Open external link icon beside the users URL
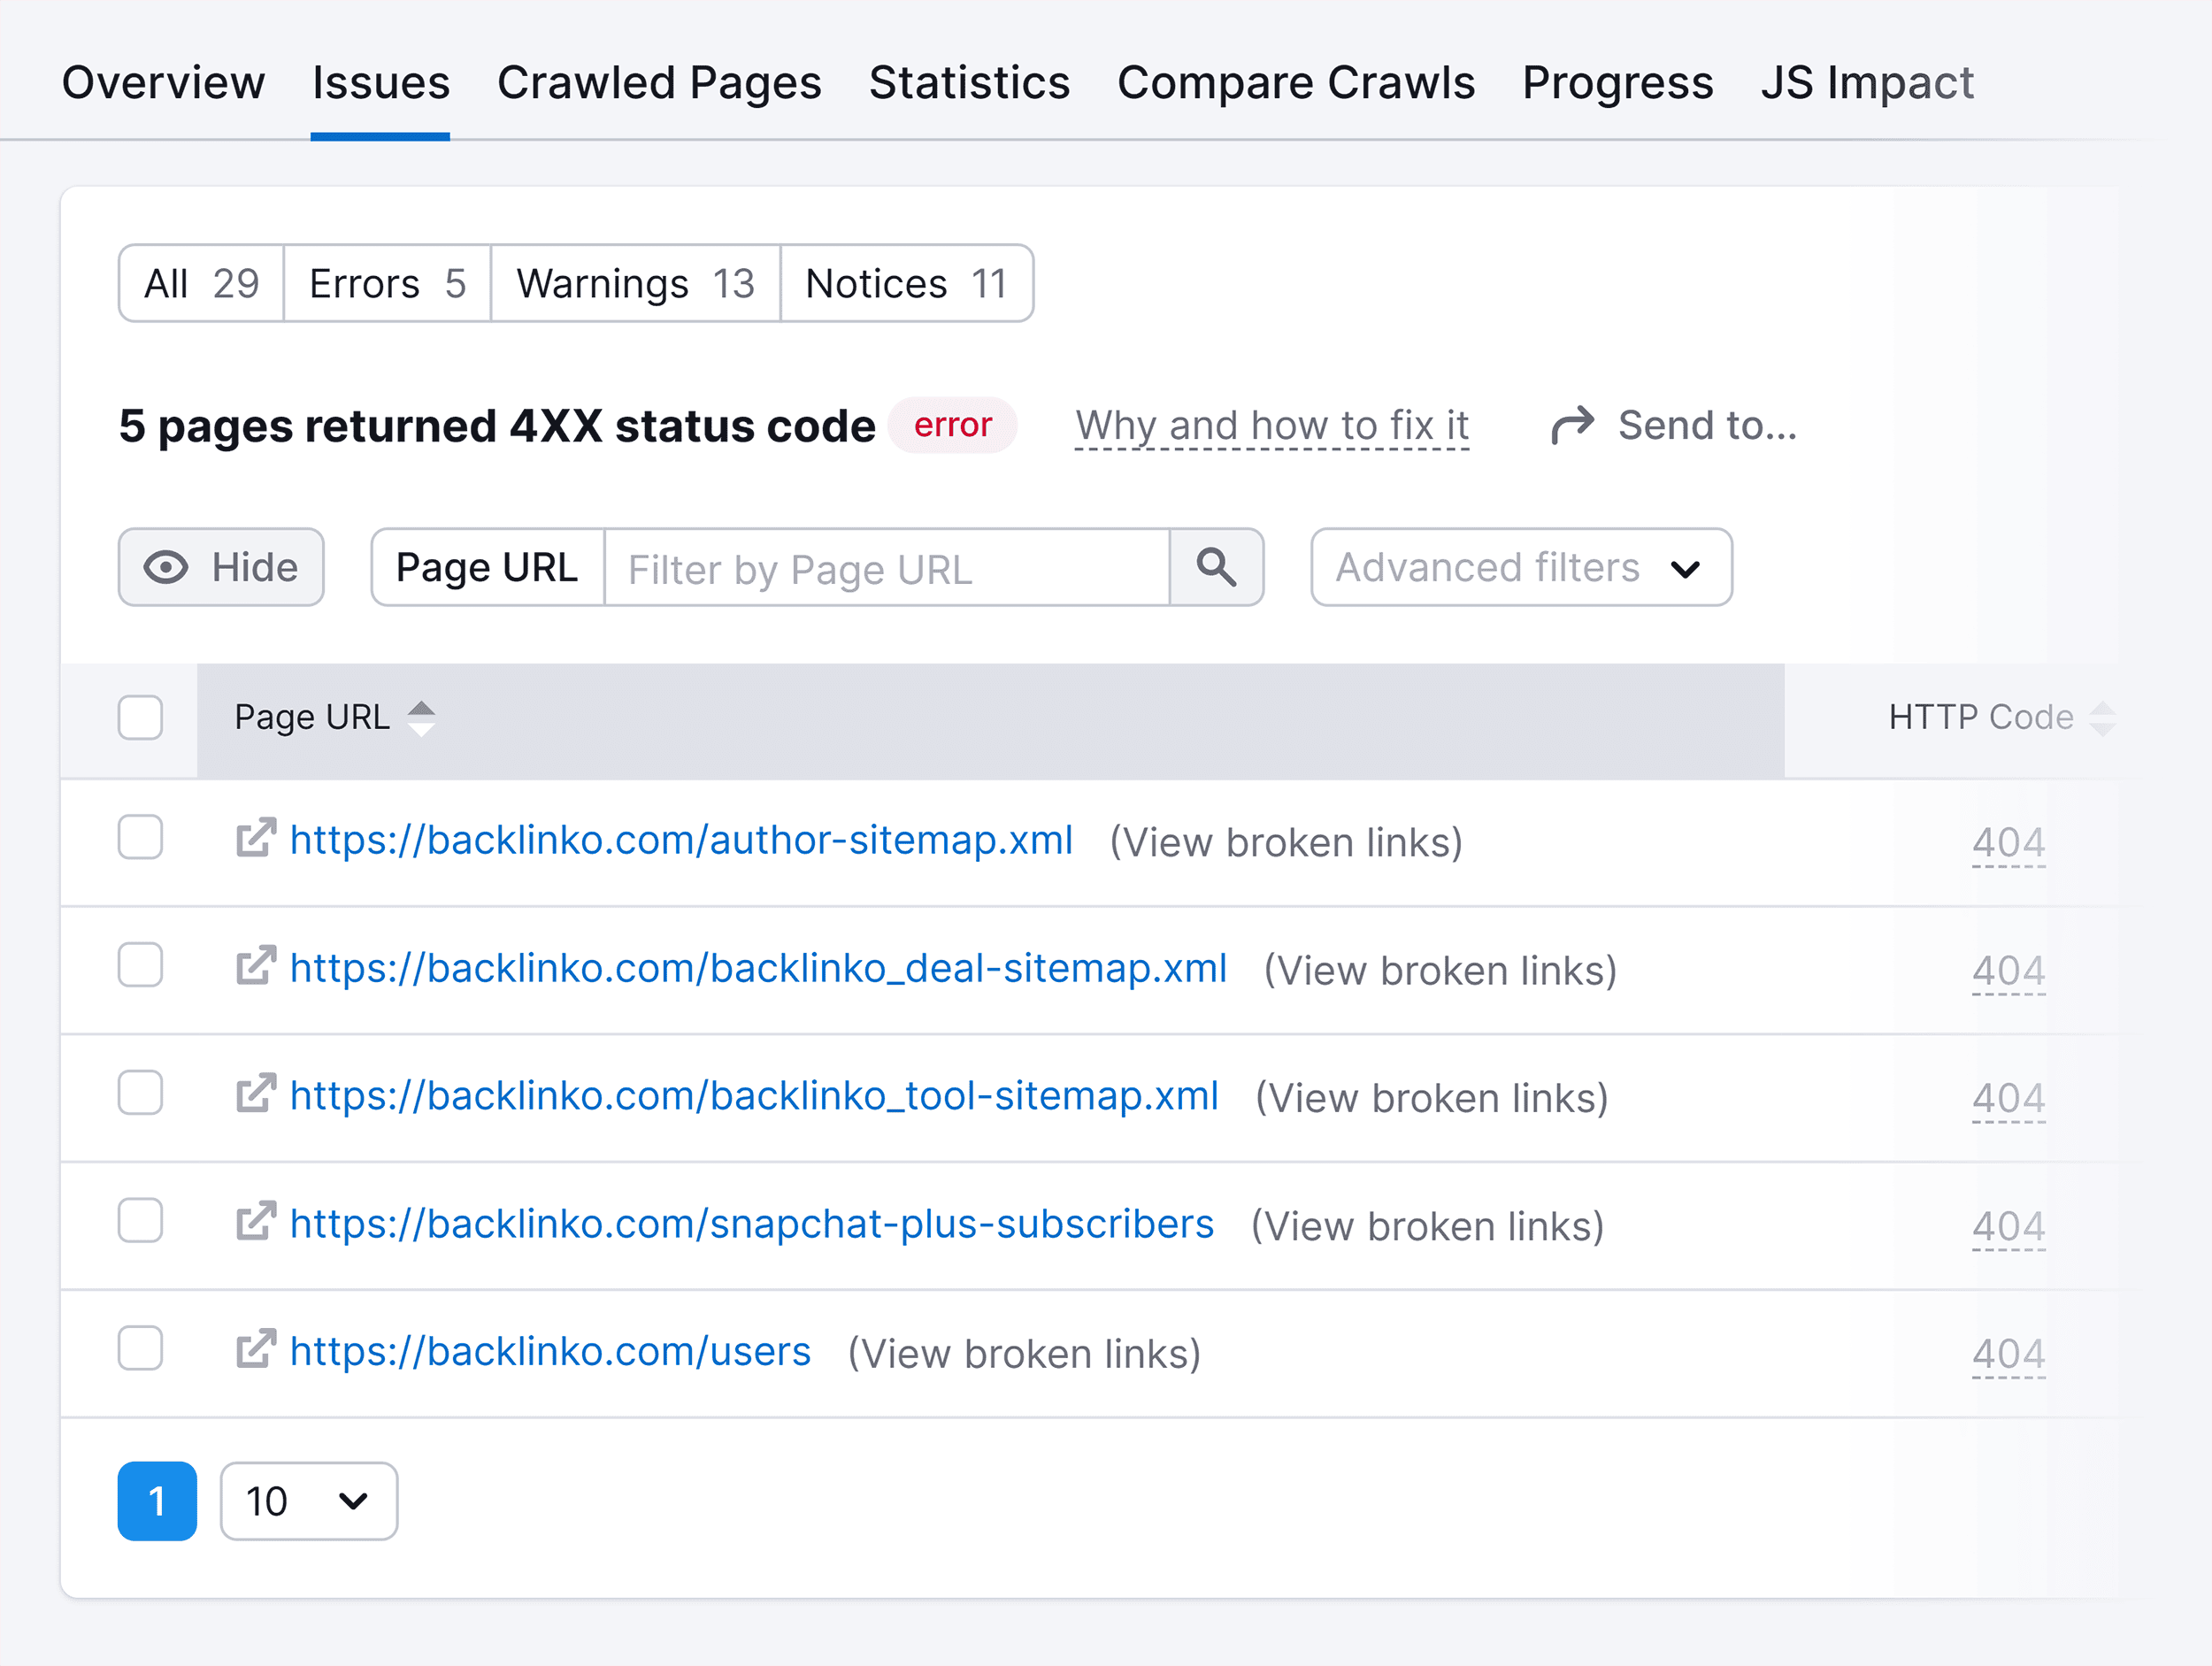Image resolution: width=2212 pixels, height=1666 pixels. click(x=255, y=1350)
